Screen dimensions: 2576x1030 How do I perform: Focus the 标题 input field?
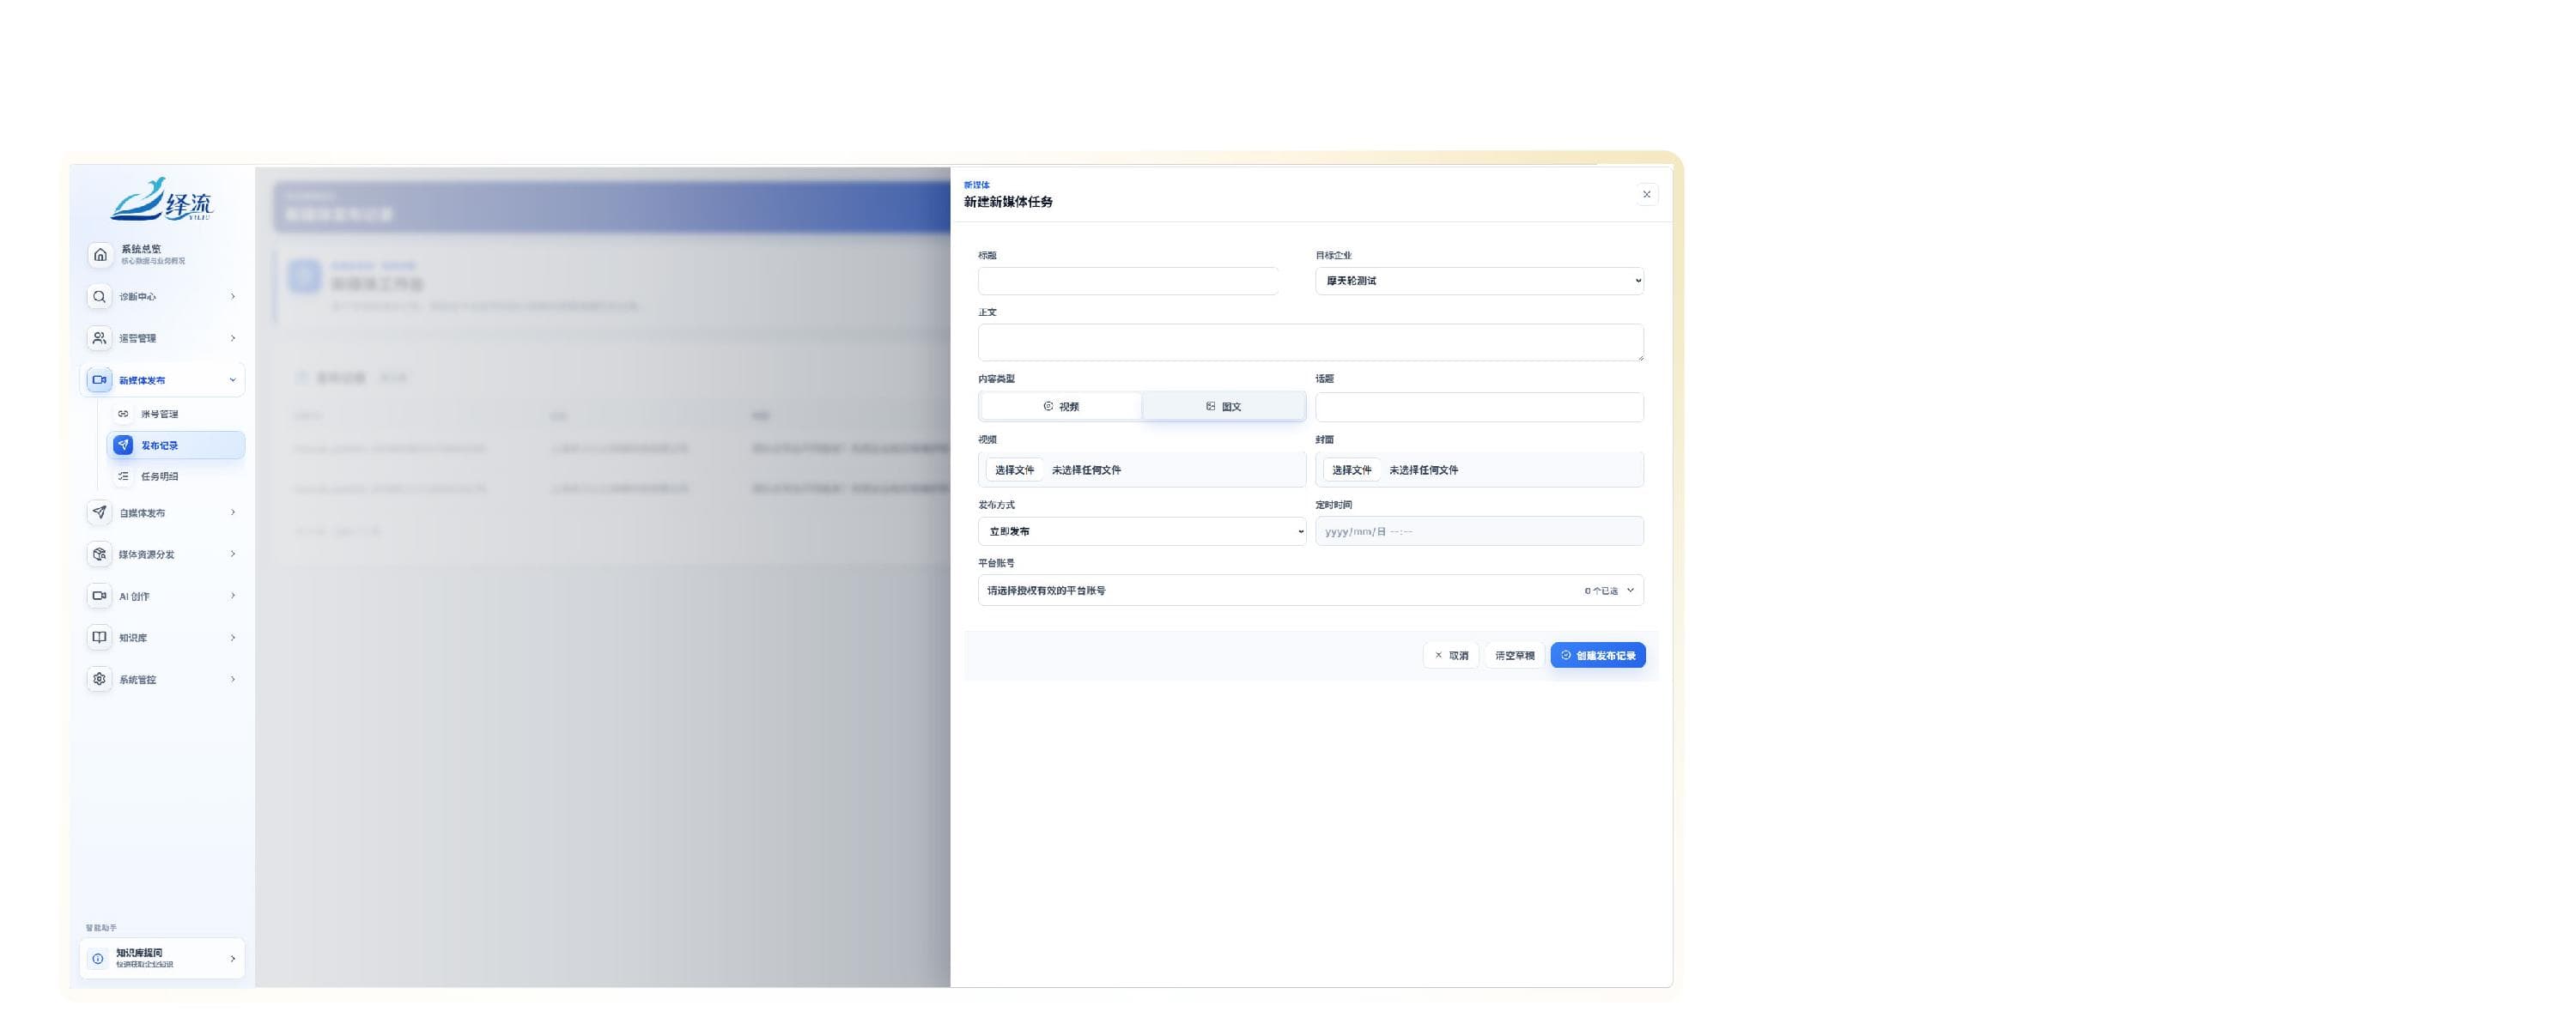[1128, 281]
